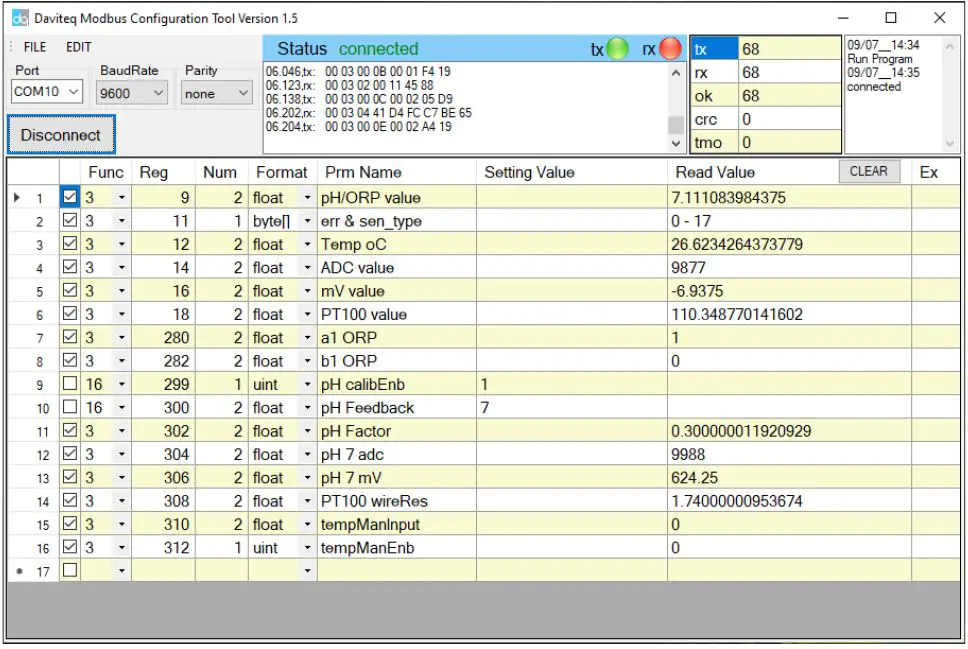Click the Daviteq app logo icon
Screen dimensions: 968x649
[20, 18]
